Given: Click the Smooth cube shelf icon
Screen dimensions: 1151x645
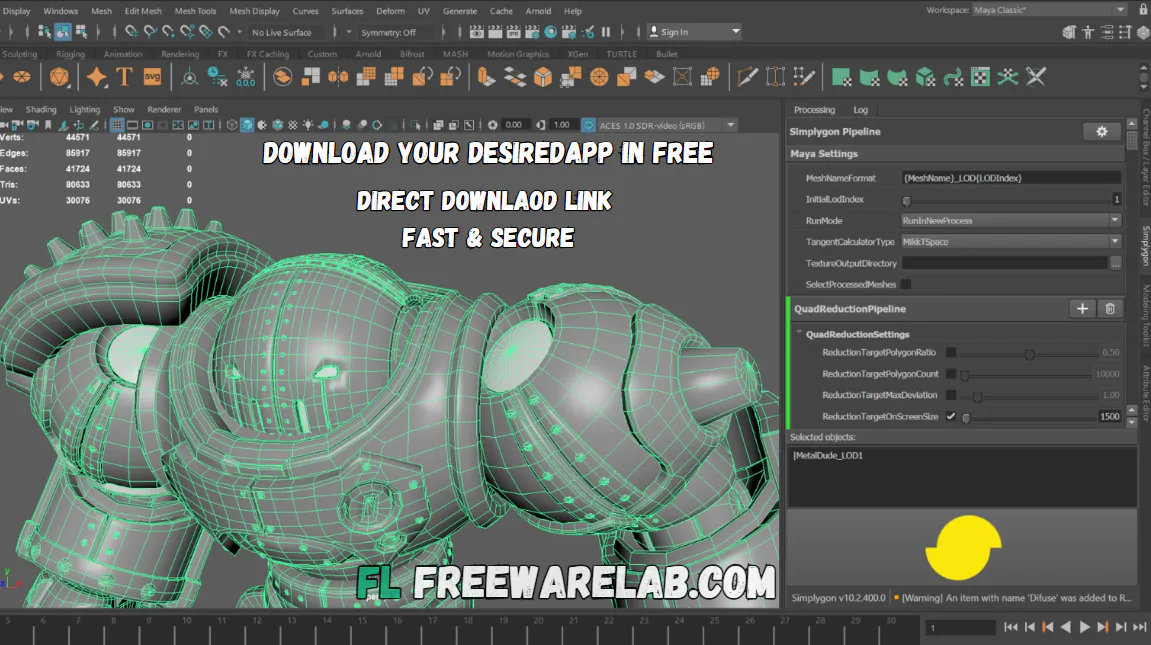Looking at the screenshot, I should point(542,77).
